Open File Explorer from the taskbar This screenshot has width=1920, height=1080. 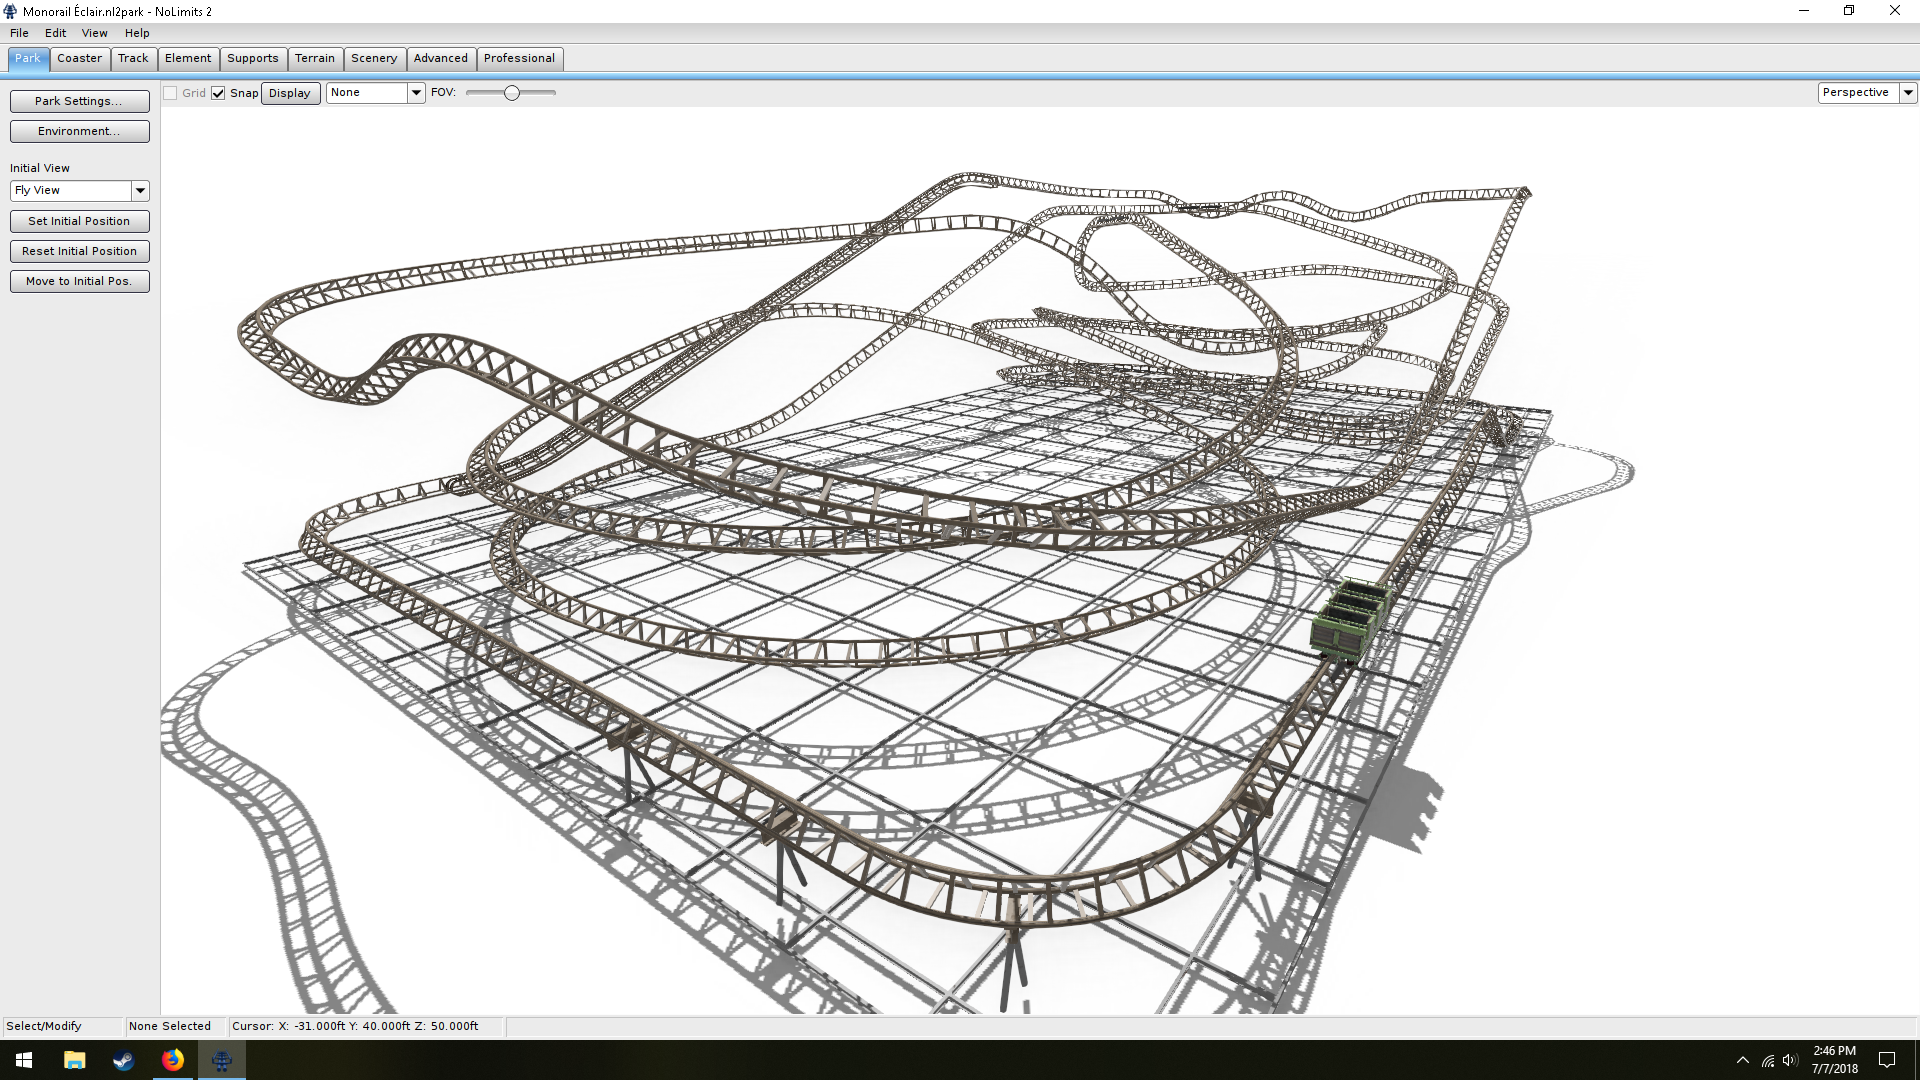[74, 1060]
